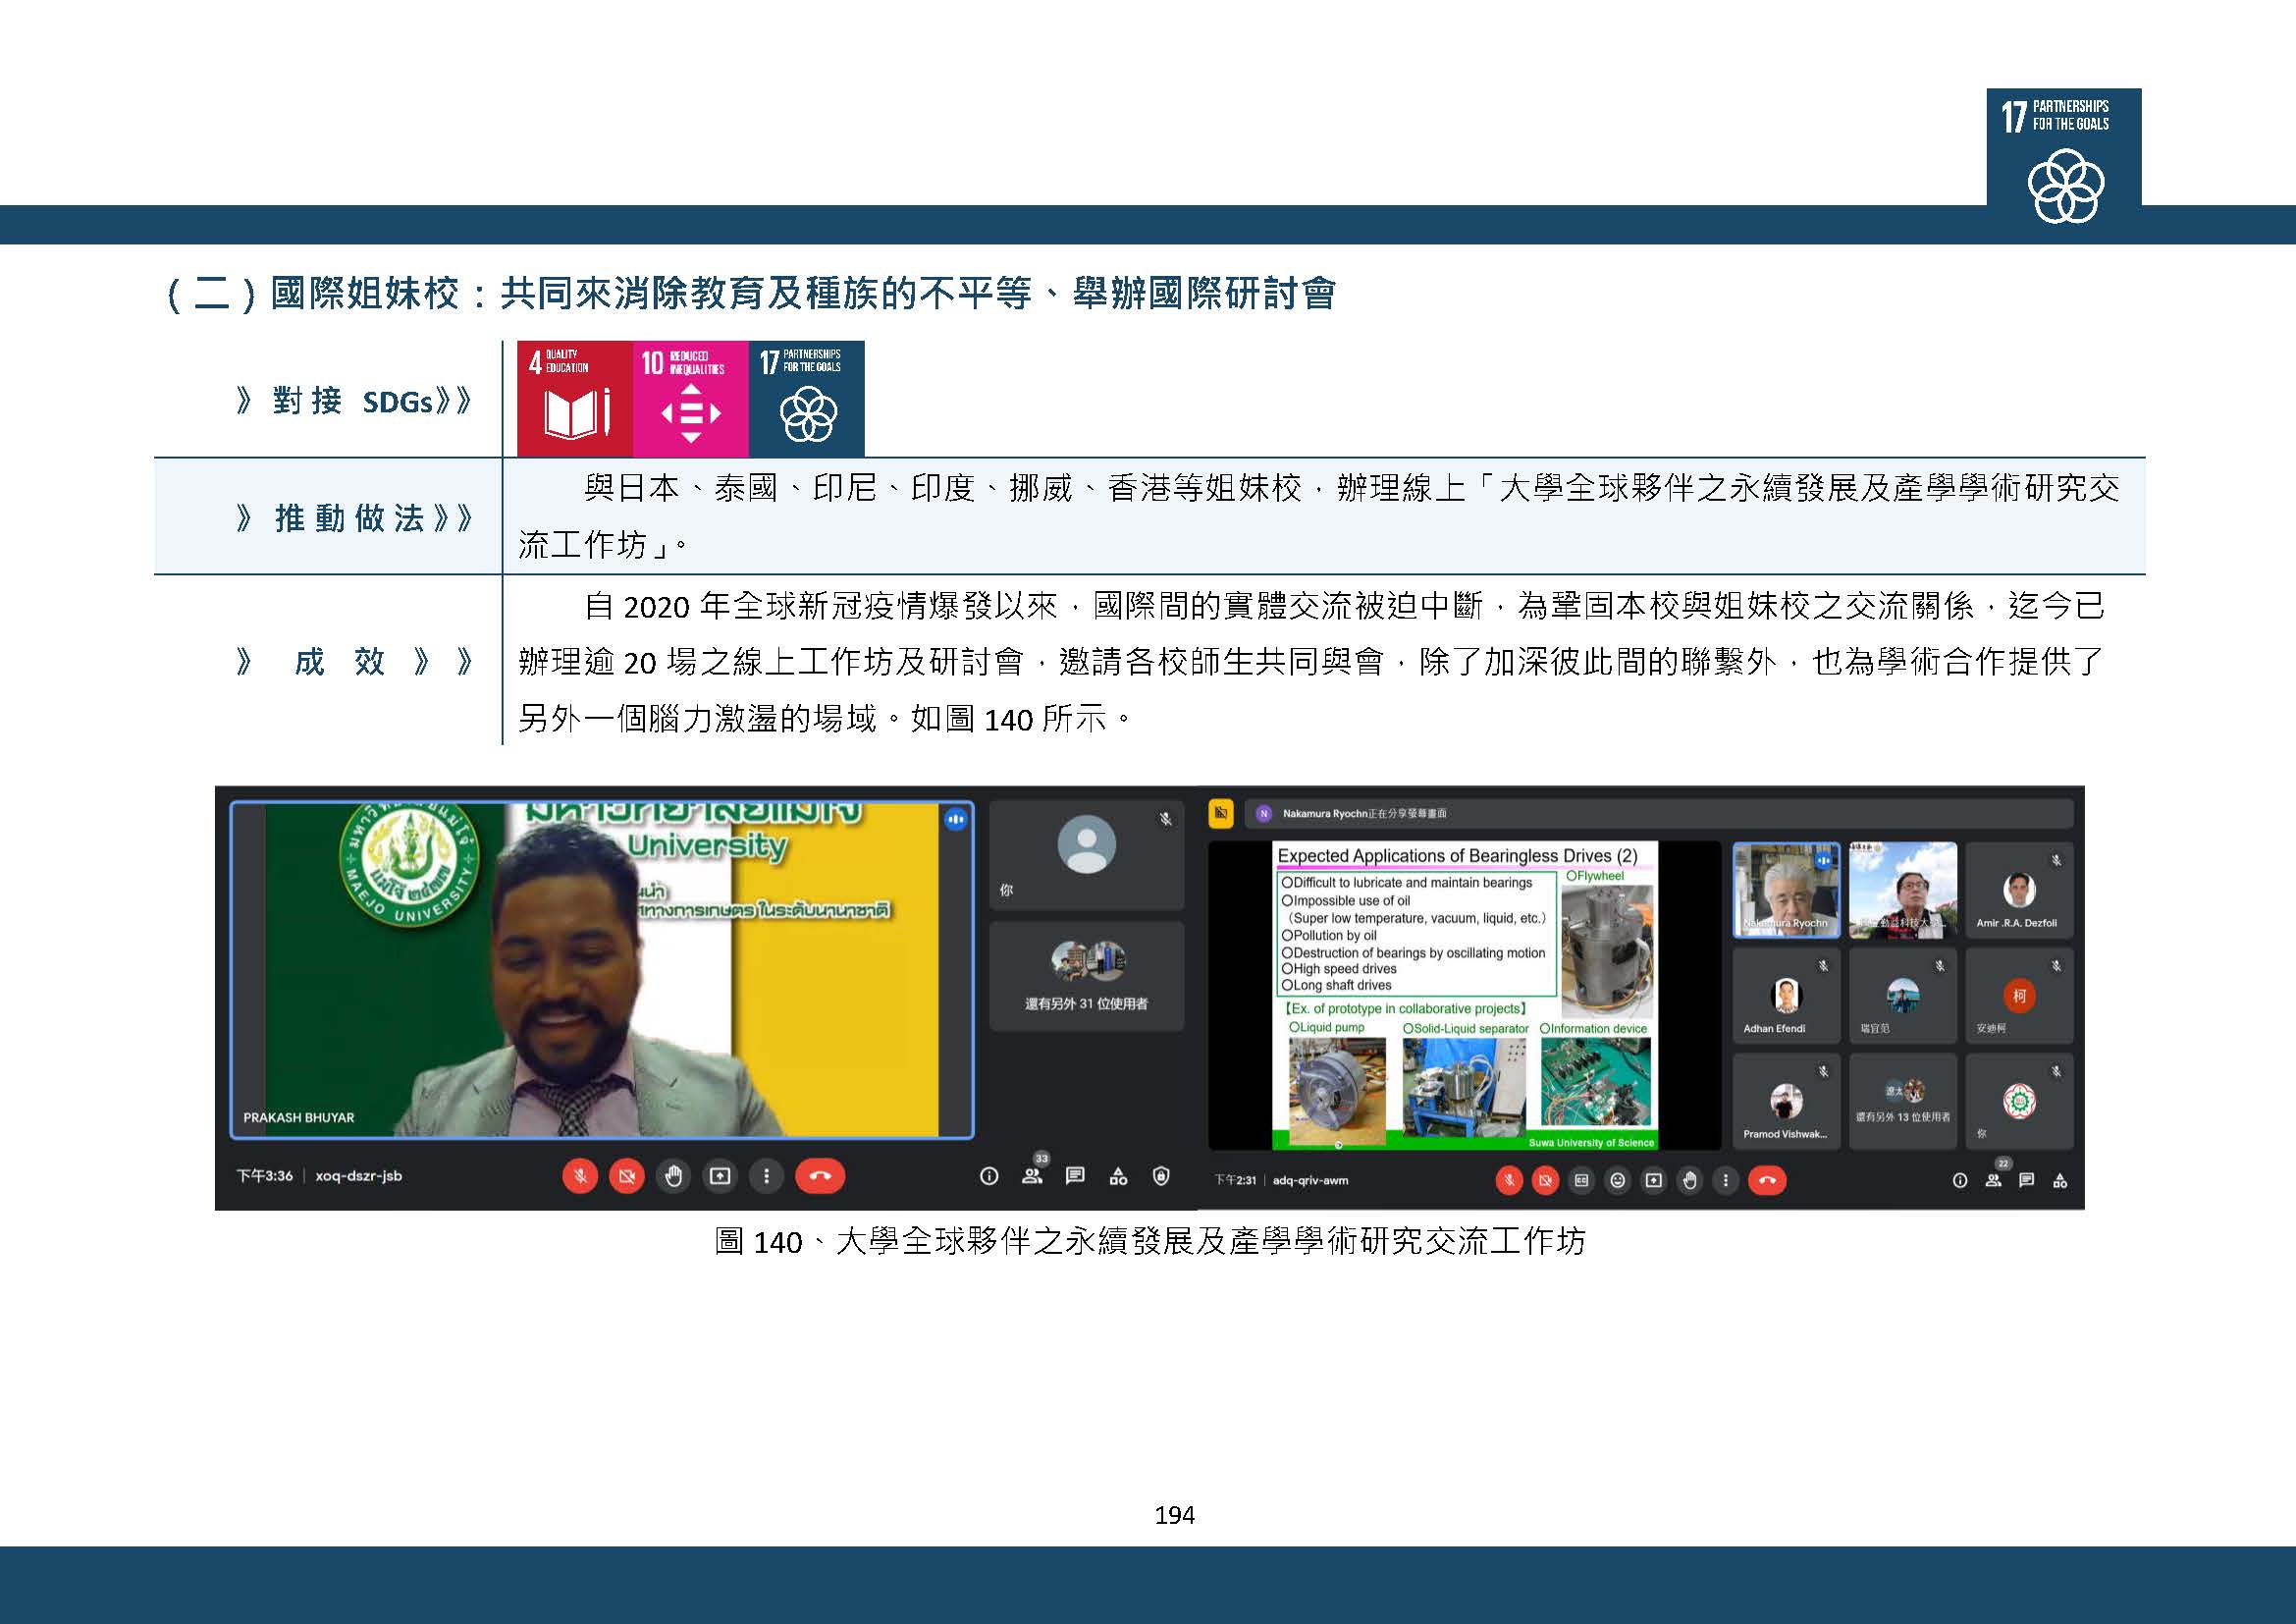This screenshot has height=1624, width=2296.
Task: Send a reaction emoji in adq-qriv-awm meeting
Action: [1617, 1181]
